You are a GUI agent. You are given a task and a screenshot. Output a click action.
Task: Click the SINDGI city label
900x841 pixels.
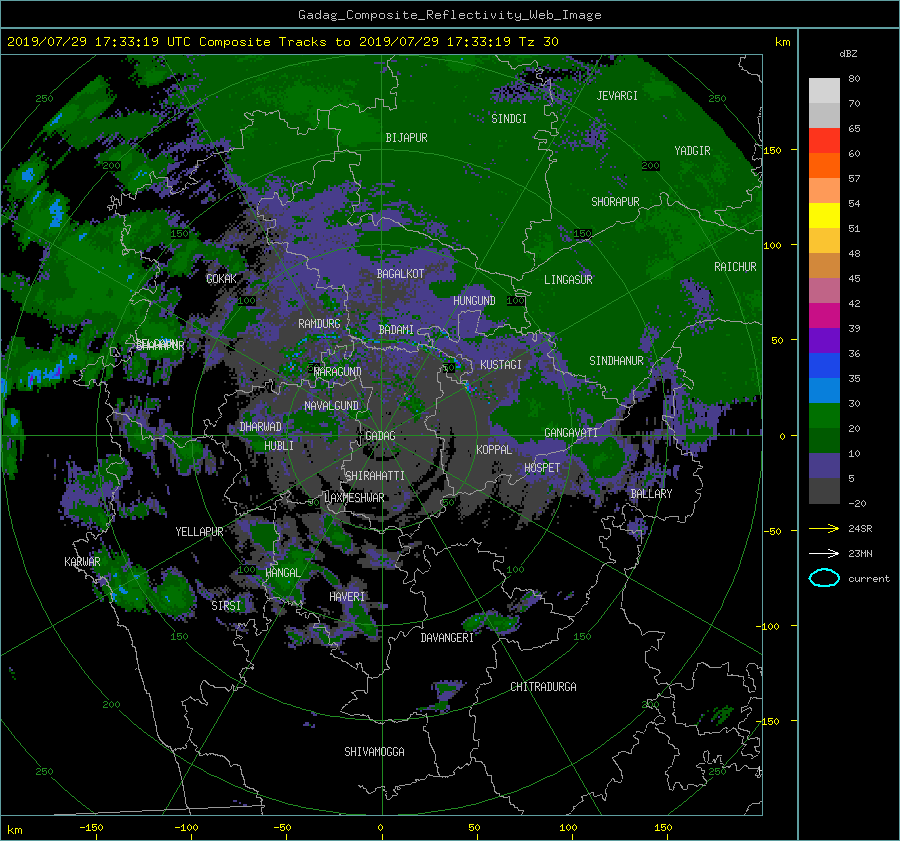coord(509,119)
